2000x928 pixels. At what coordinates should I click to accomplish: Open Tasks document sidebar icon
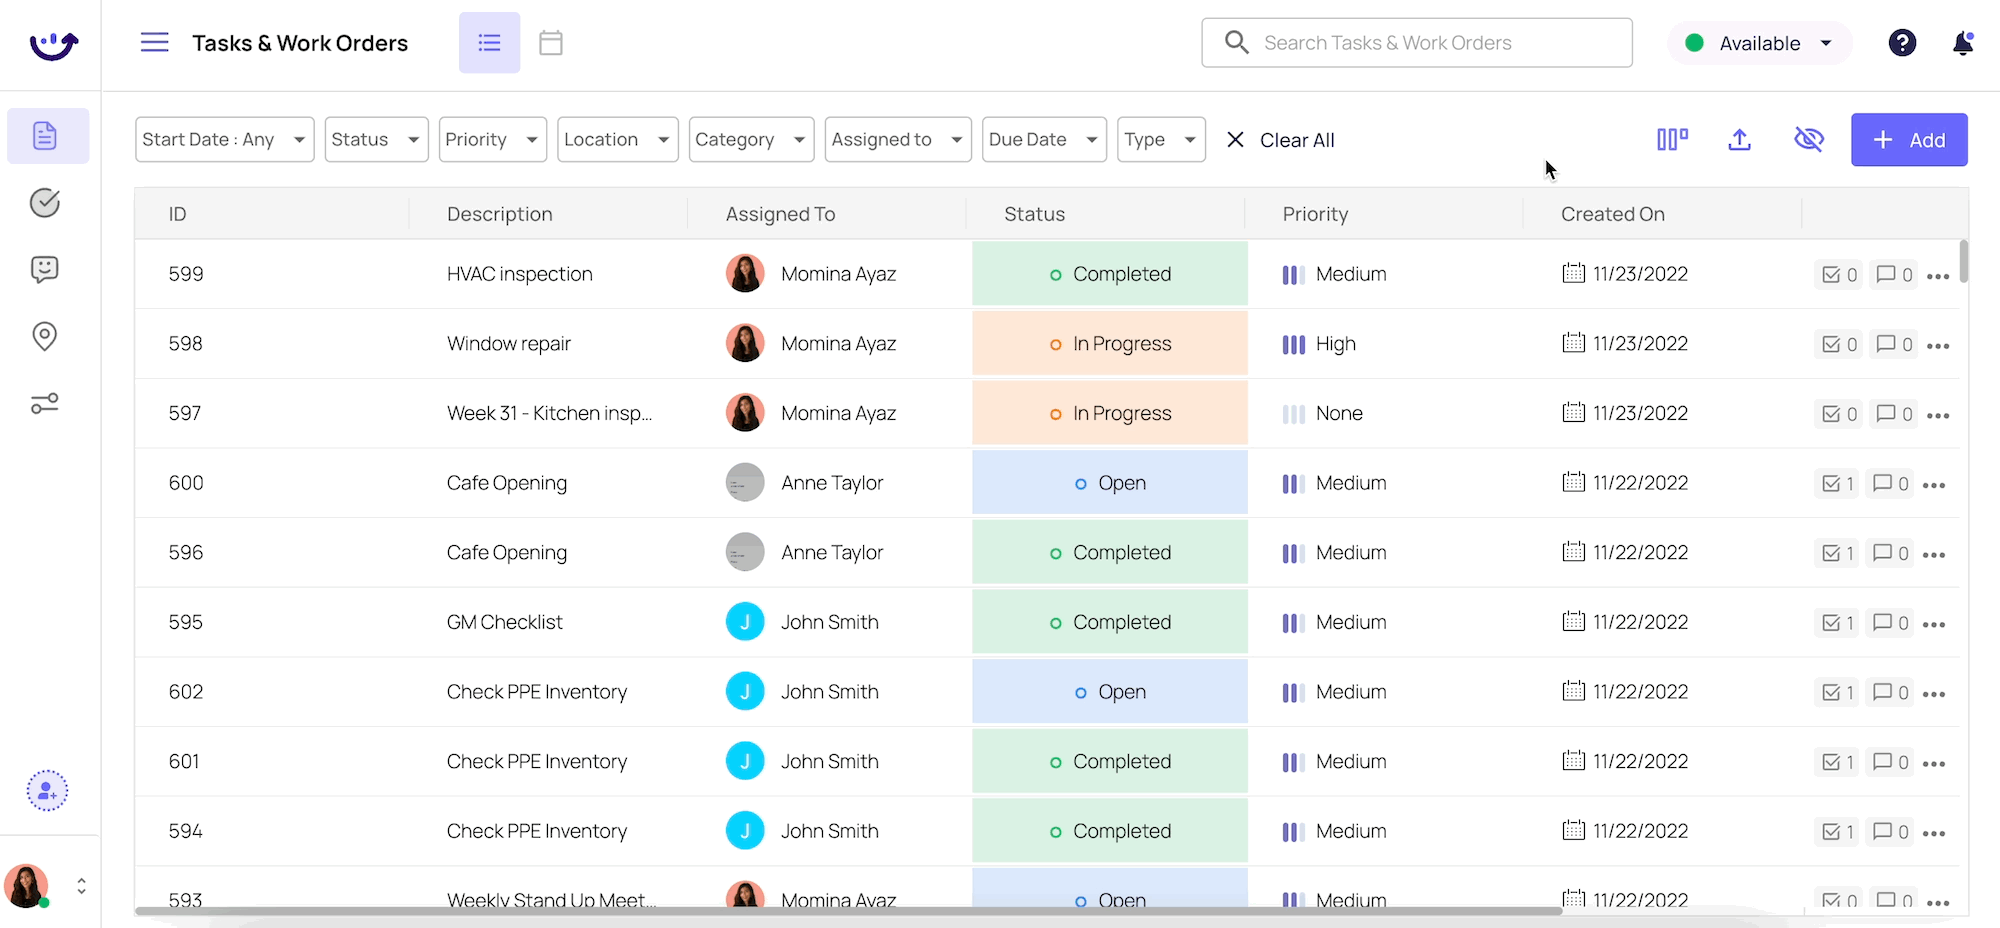click(45, 135)
